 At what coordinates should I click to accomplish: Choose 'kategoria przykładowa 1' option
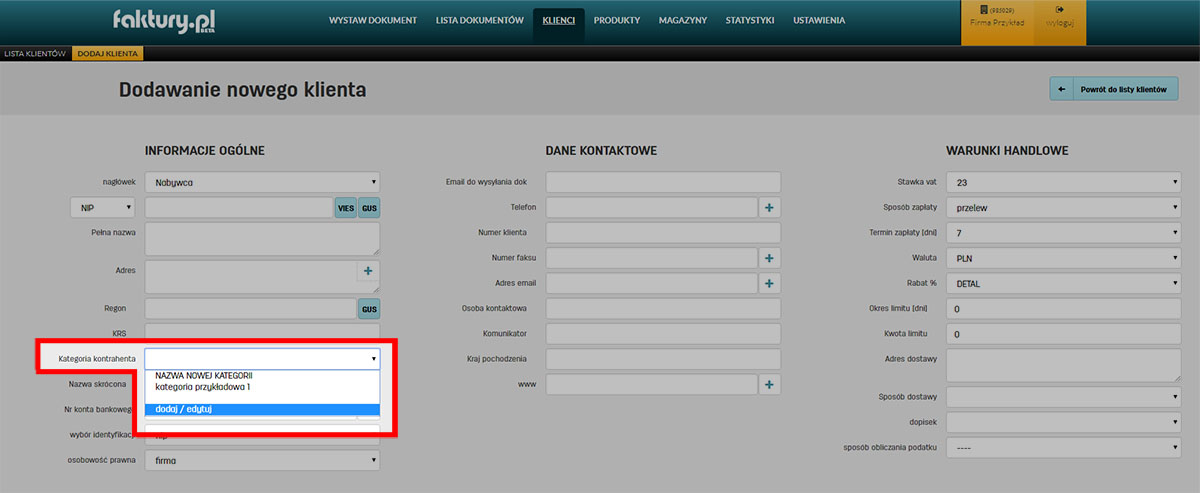[203, 386]
